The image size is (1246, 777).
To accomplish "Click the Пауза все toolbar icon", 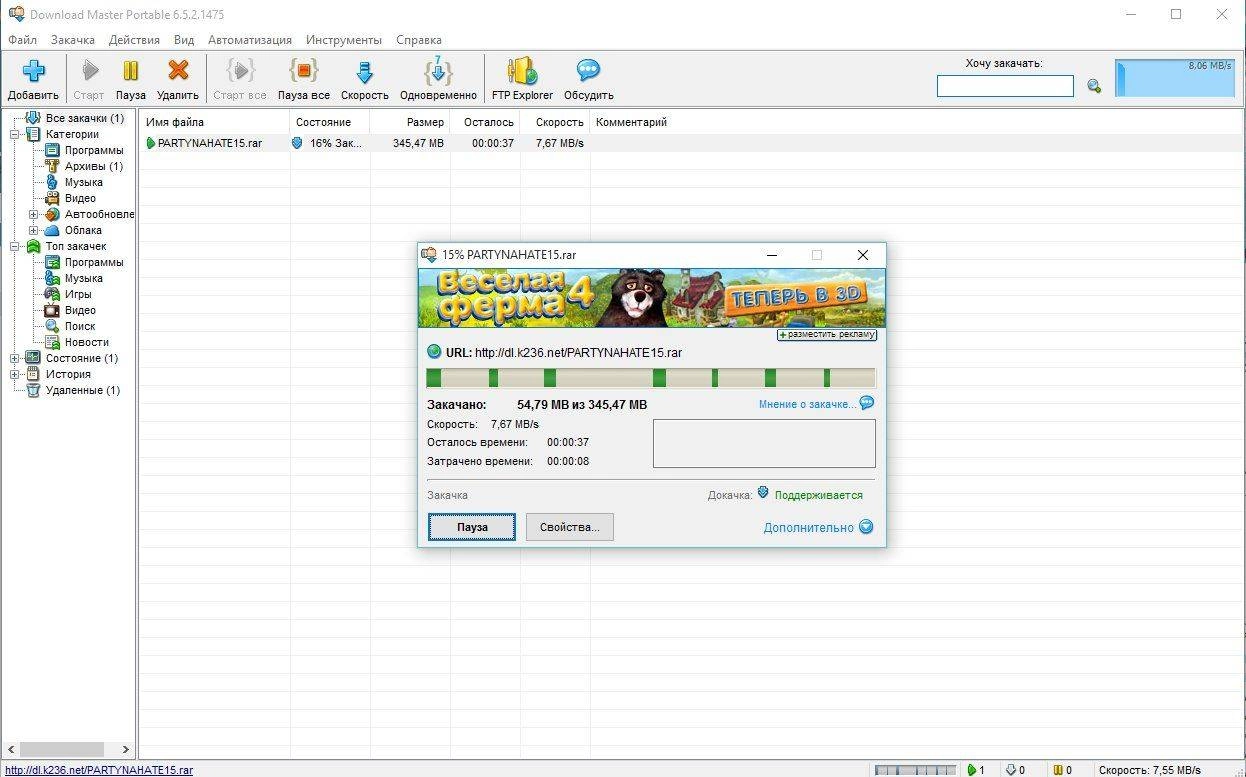I will coord(304,71).
